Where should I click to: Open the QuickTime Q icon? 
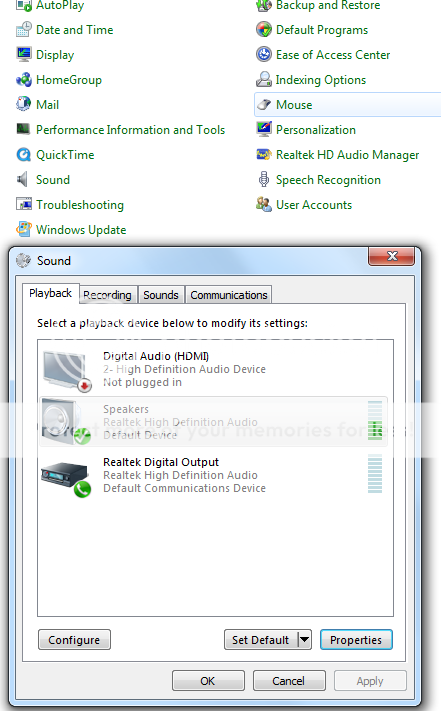(24, 154)
